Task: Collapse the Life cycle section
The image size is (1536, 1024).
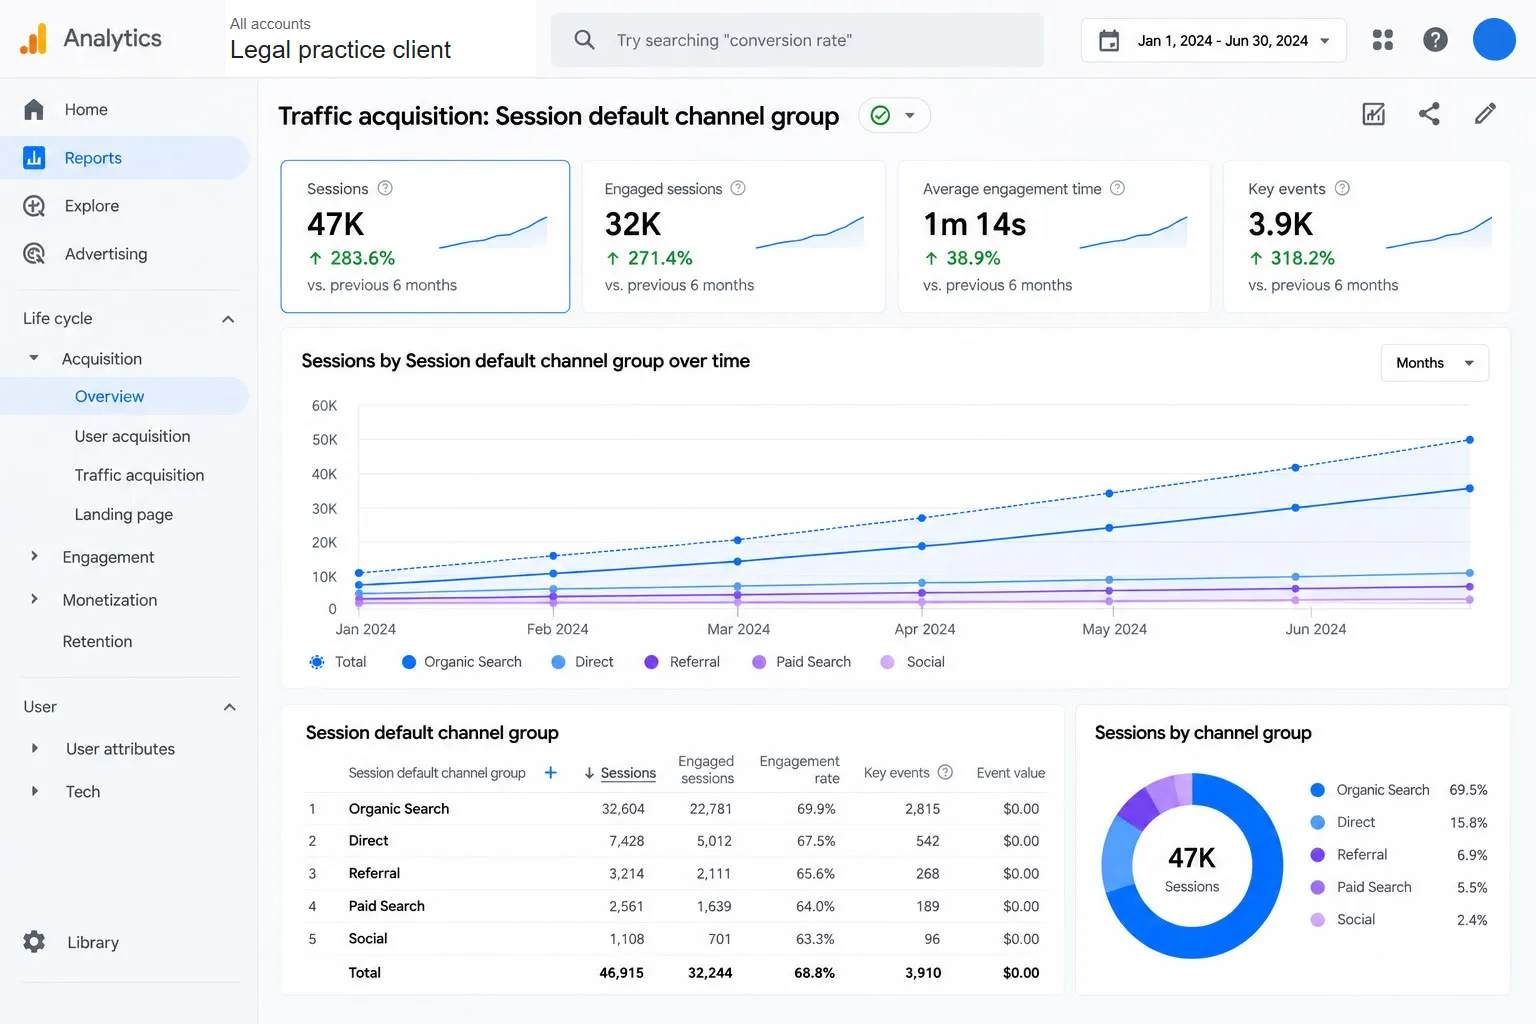Action: tap(228, 319)
